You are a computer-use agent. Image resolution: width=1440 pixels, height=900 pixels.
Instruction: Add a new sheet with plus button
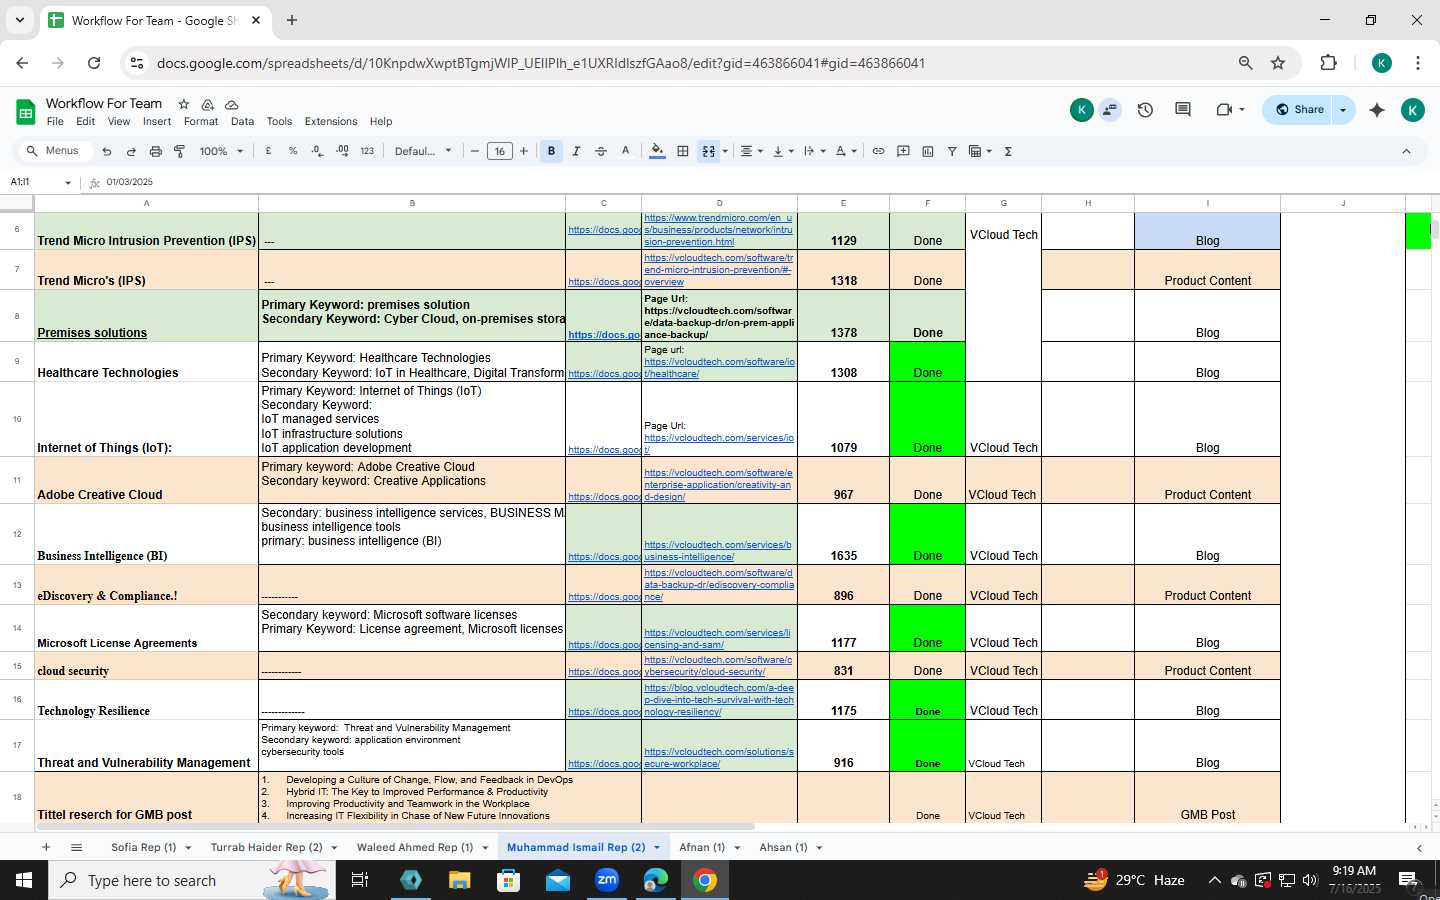click(x=45, y=847)
